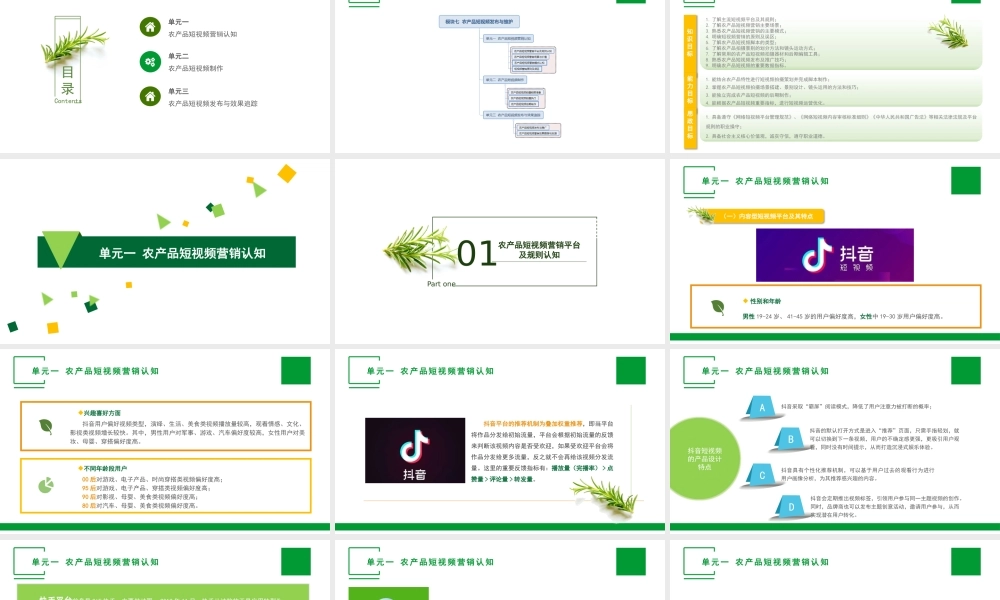Select the hexagon badge labeled A
This screenshot has height=600, width=1000.
[x=762, y=408]
